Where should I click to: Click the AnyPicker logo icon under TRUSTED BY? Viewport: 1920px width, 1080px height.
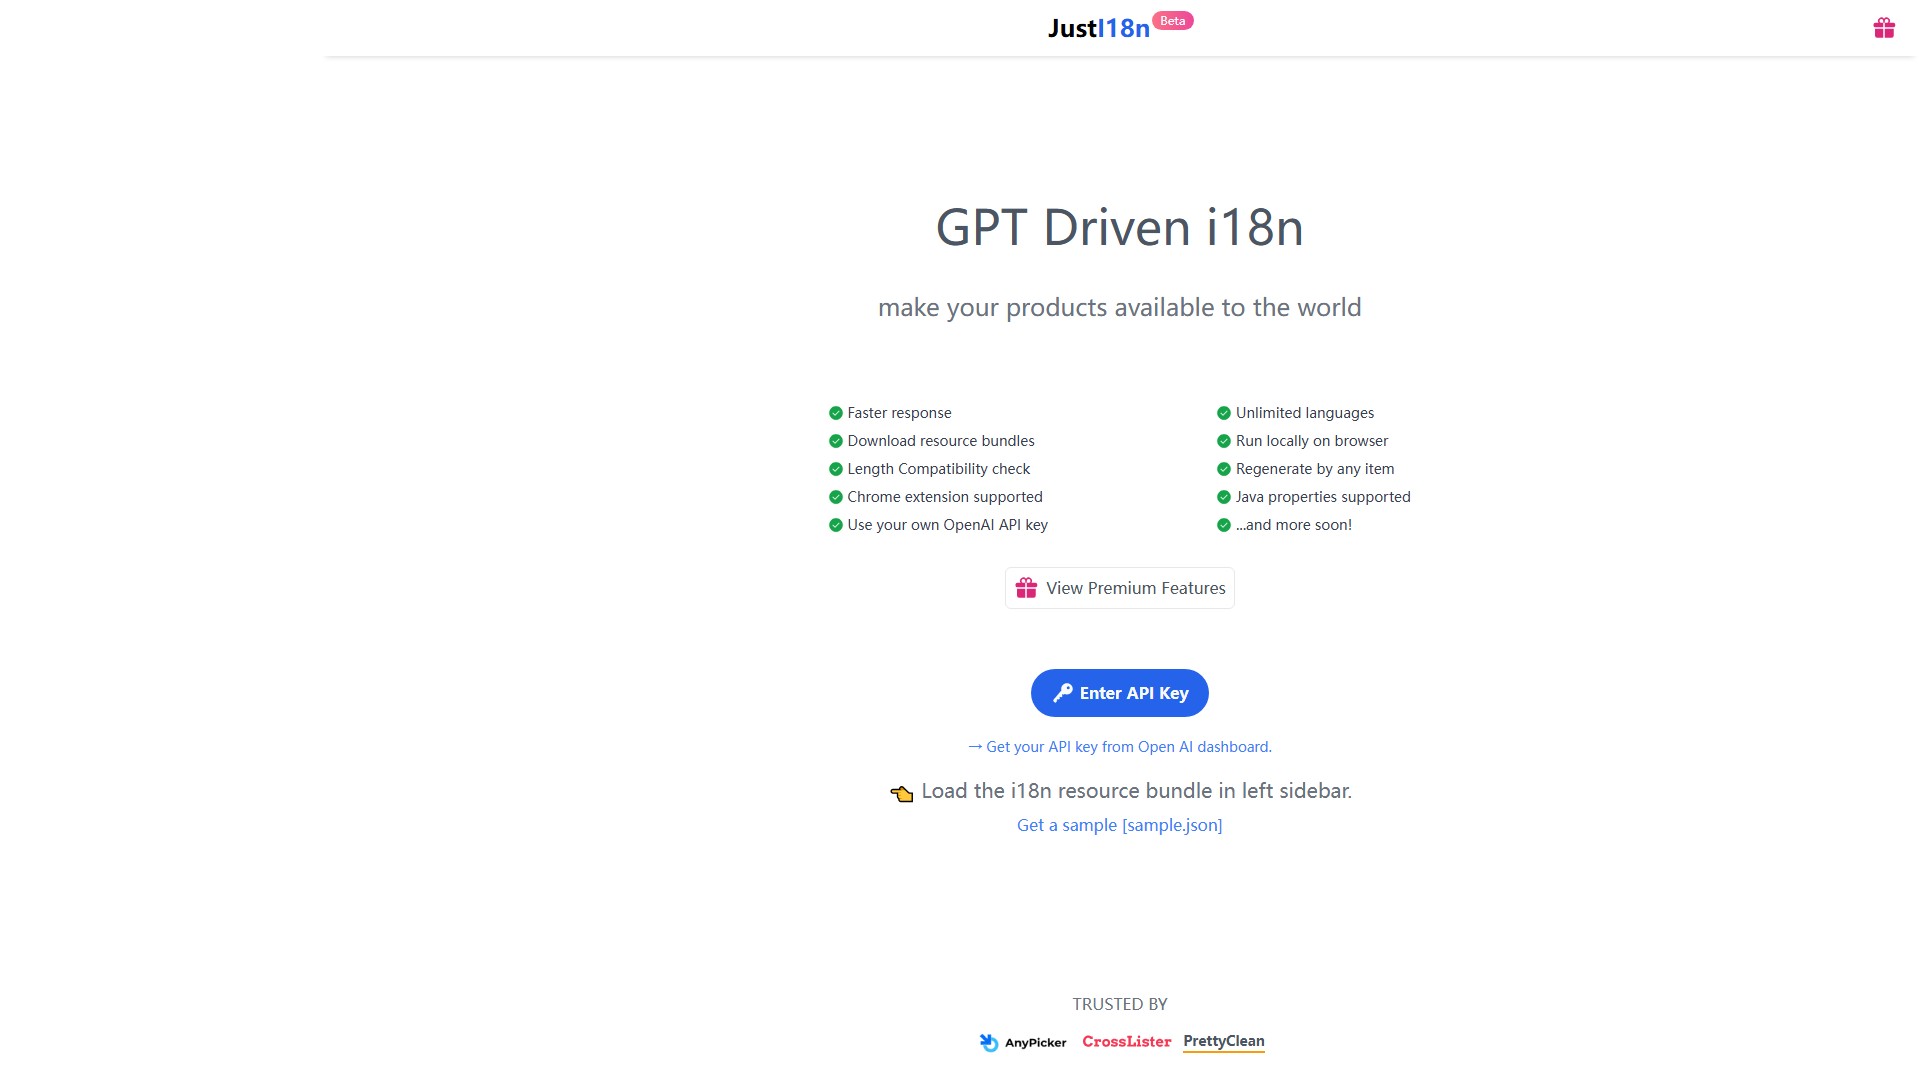click(988, 1041)
